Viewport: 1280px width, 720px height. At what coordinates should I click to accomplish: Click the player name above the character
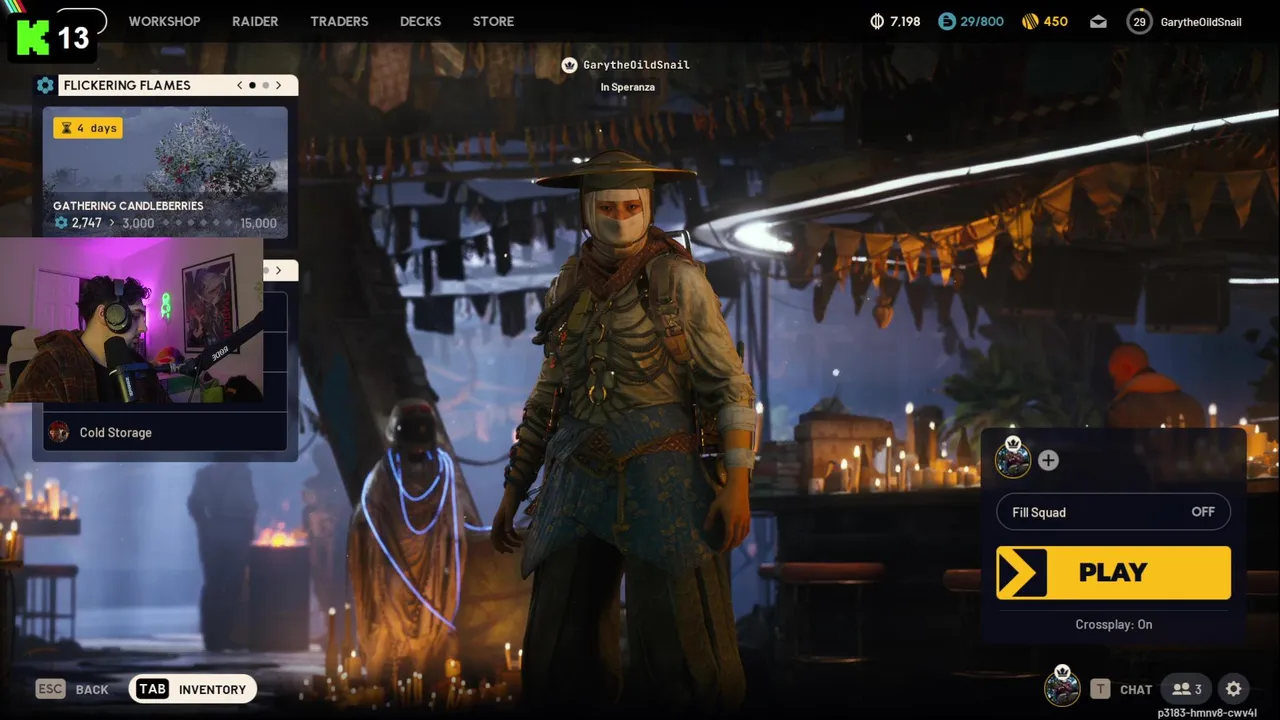coord(636,65)
